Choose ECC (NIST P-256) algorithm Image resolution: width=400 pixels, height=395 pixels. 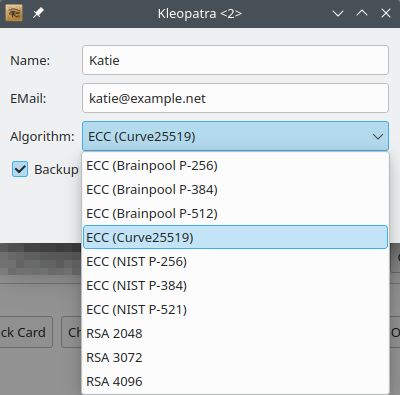(235, 261)
